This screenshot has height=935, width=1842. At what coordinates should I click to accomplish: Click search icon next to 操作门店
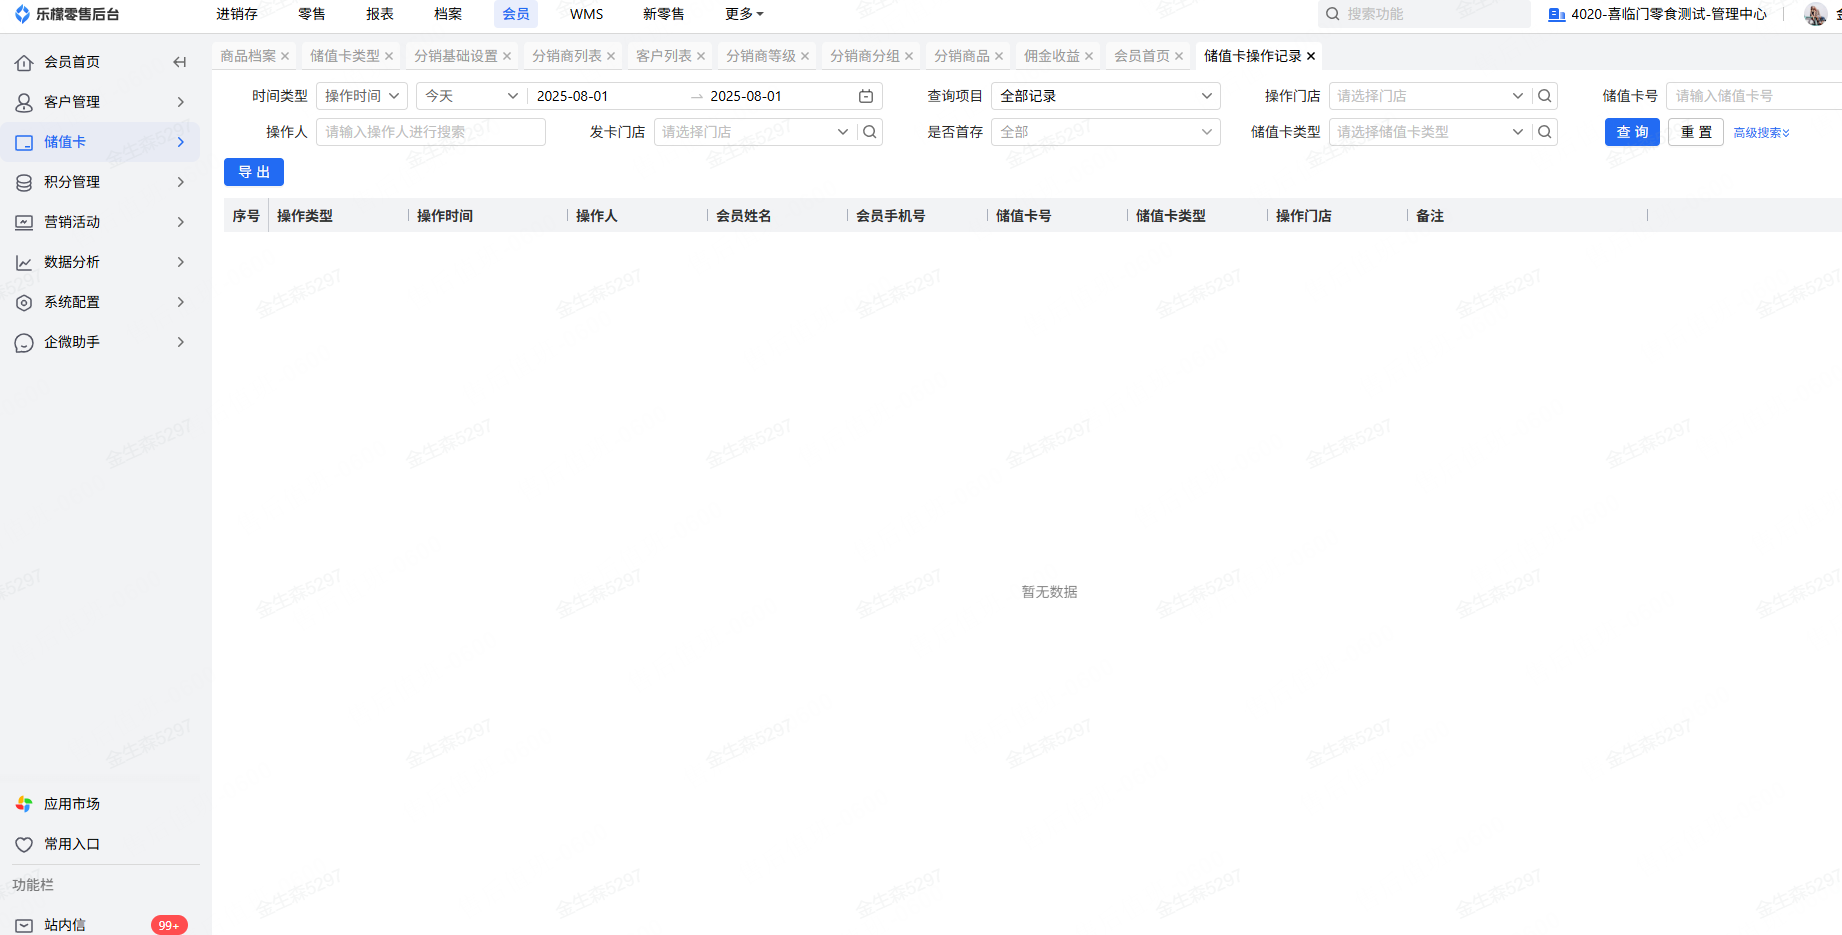(1545, 96)
